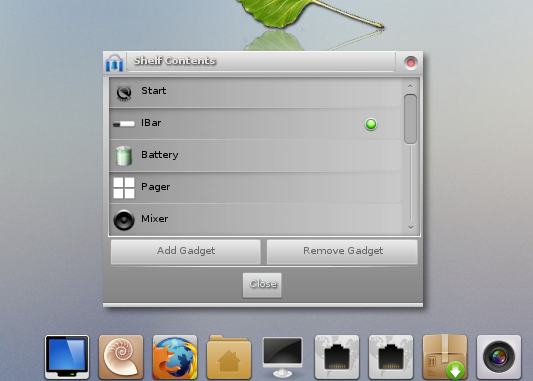Click the list scroll down arrow

click(x=410, y=227)
